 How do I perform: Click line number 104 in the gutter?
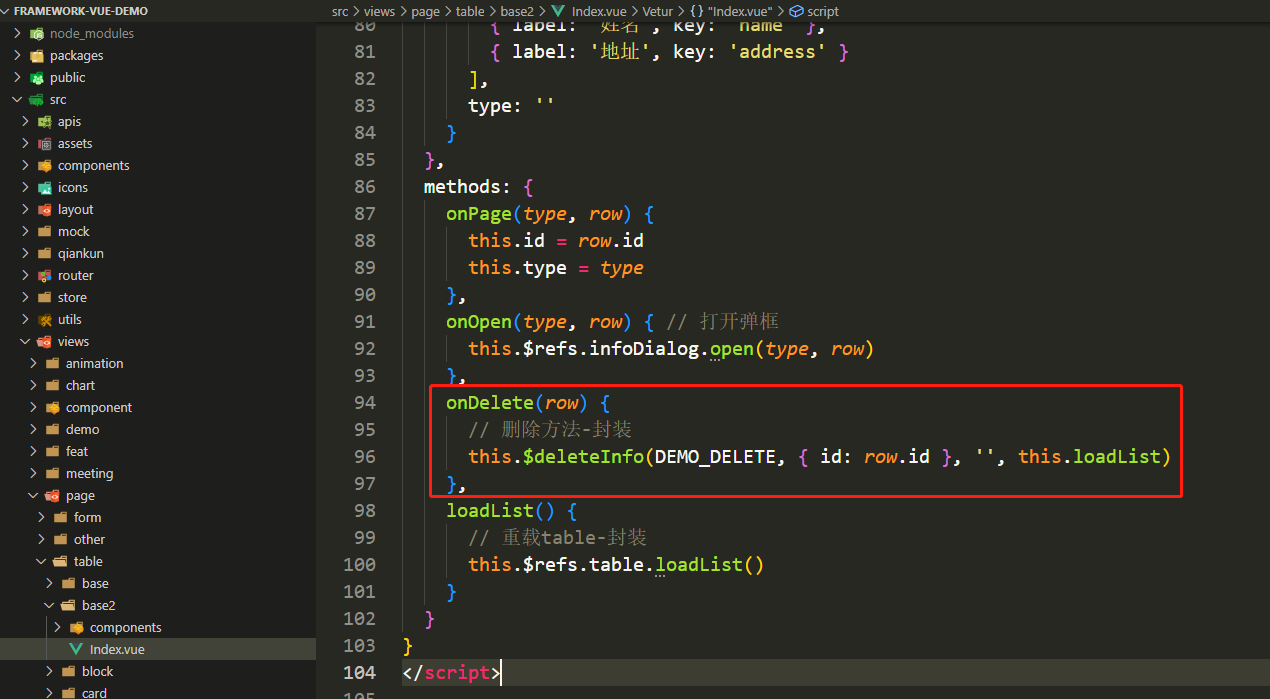[359, 672]
